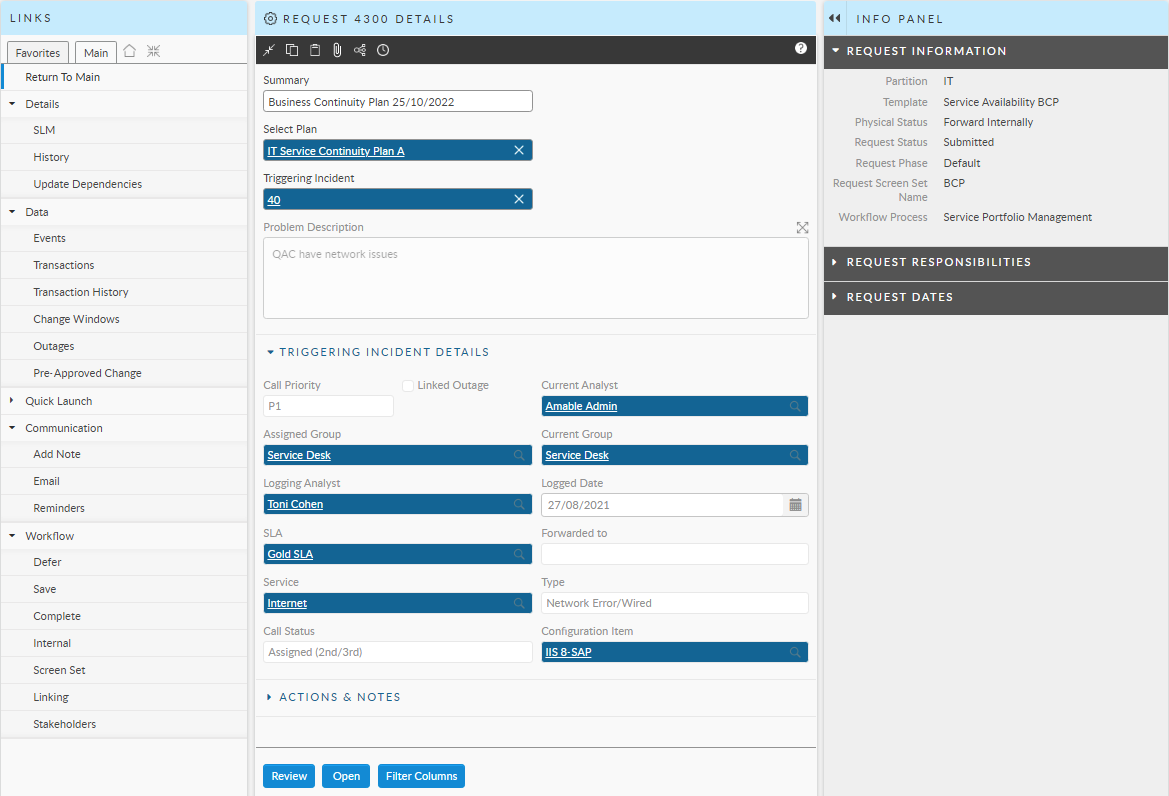Open the Logged Date calendar picker

point(795,505)
